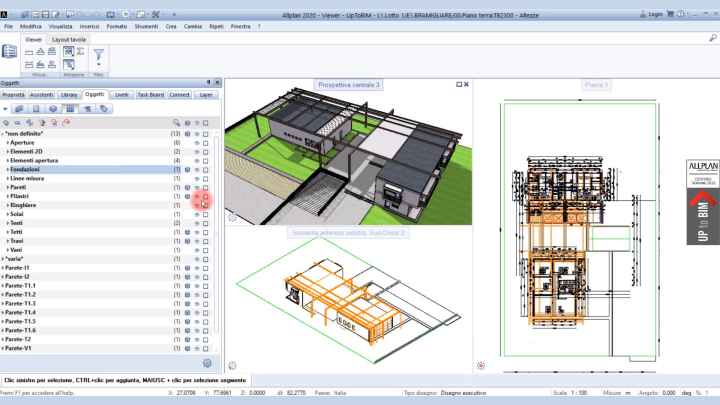This screenshot has height=405, width=720.
Task: Expand the Aperture tree node
Action: [x=7, y=143]
